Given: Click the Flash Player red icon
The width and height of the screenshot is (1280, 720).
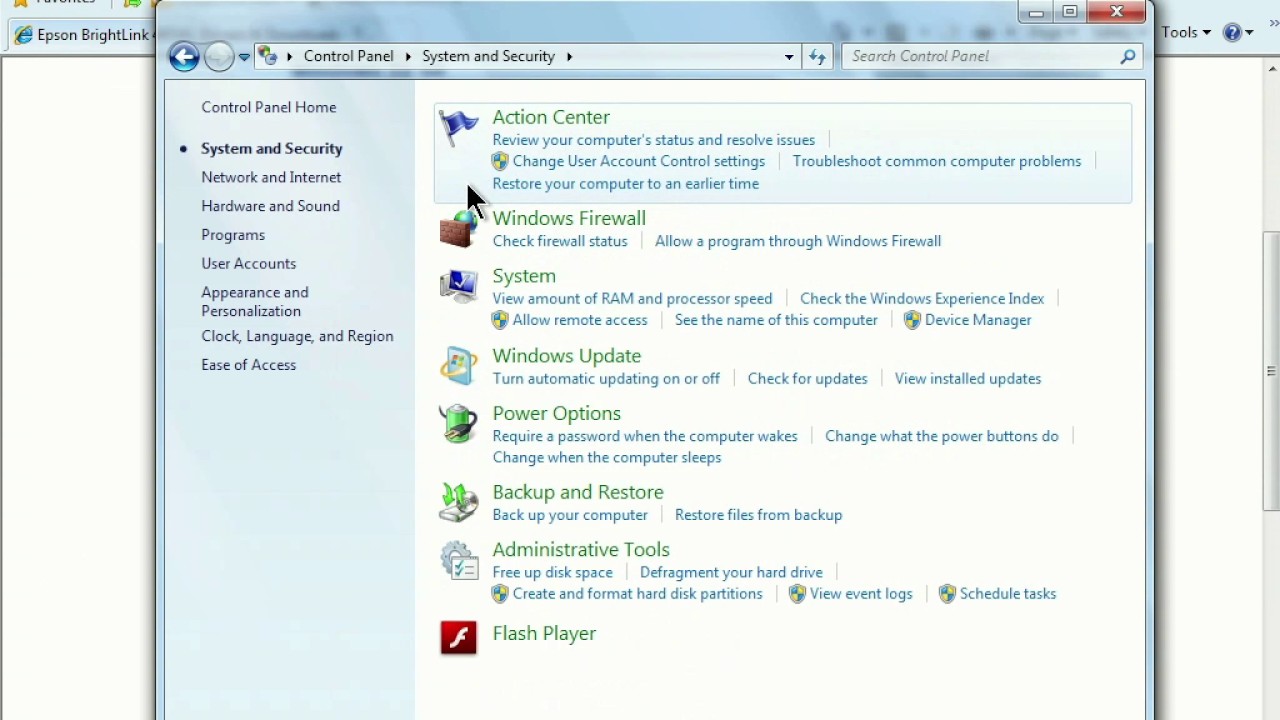Looking at the screenshot, I should point(459,637).
